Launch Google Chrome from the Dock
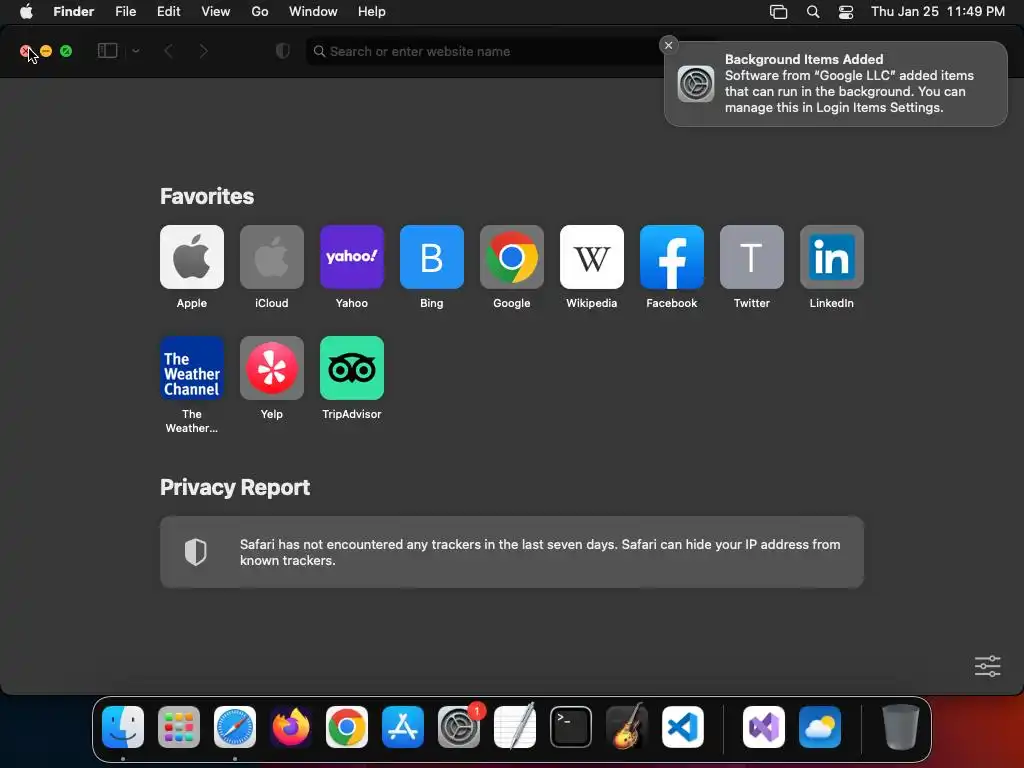Image resolution: width=1024 pixels, height=768 pixels. click(347, 727)
